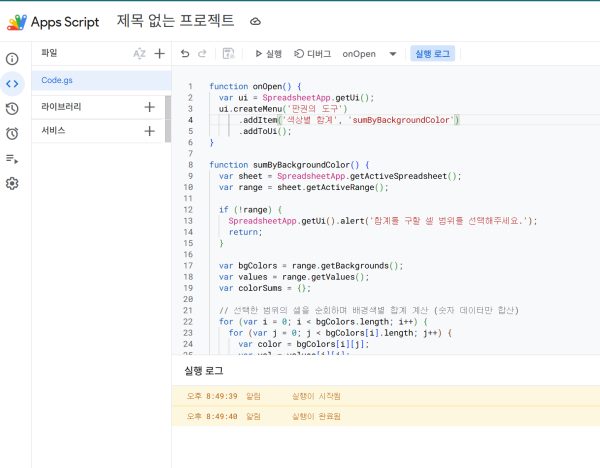The height and width of the screenshot is (468, 600).
Task: Start debugging with 디버그 button
Action: point(312,54)
